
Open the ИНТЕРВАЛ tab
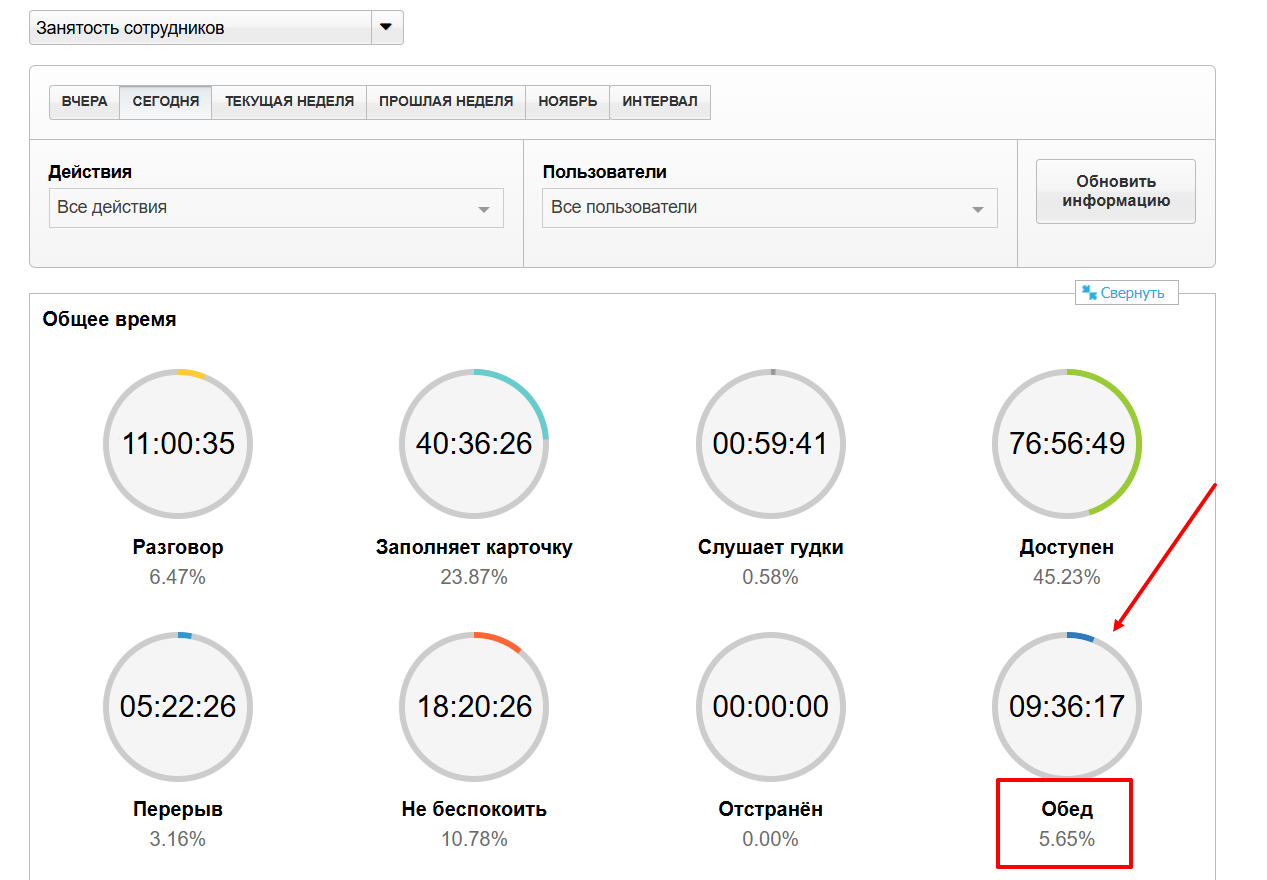(x=660, y=102)
